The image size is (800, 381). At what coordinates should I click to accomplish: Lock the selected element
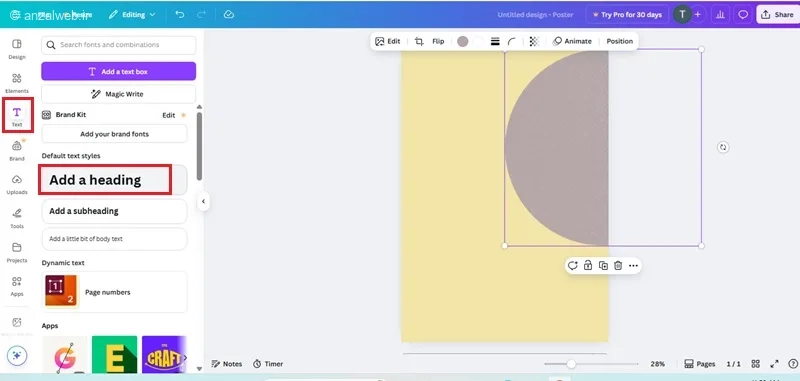(588, 266)
